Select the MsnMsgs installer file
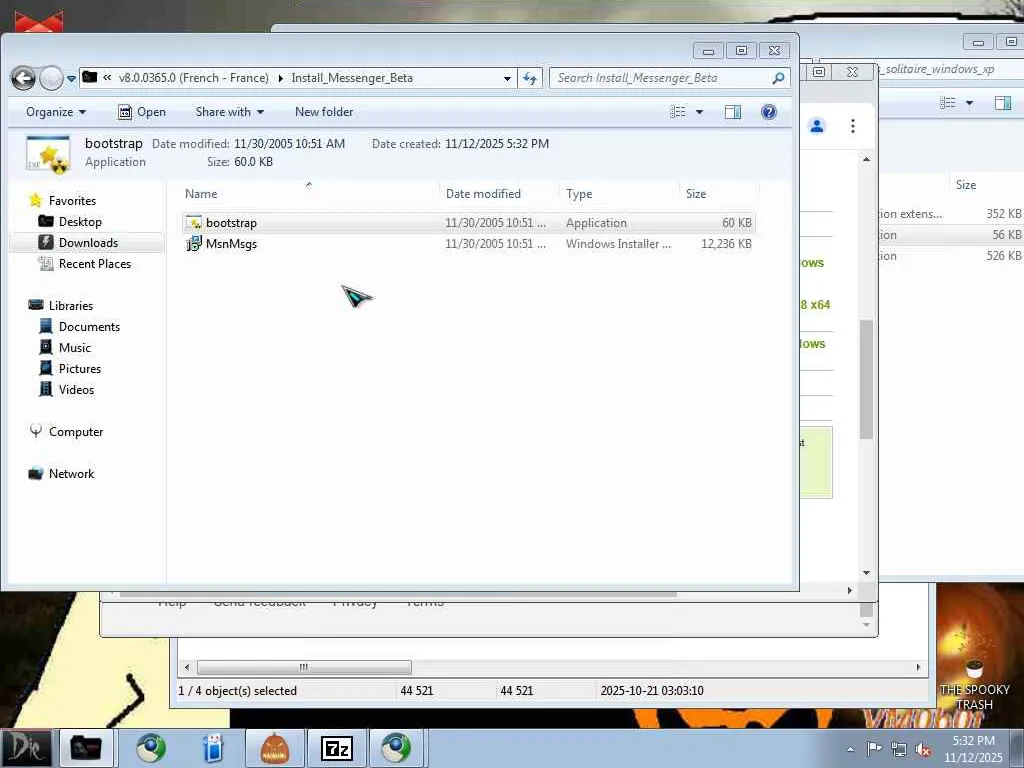The image size is (1024, 768). [x=468, y=244]
